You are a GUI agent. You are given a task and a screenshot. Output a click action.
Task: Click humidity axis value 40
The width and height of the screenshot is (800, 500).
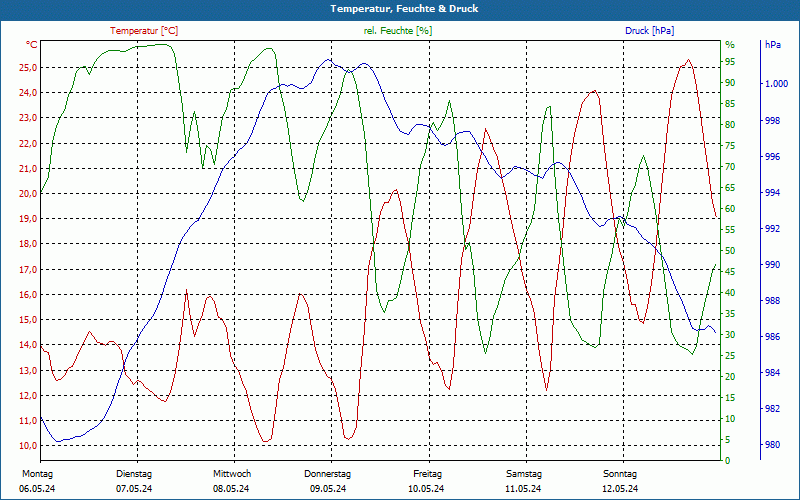730,293
